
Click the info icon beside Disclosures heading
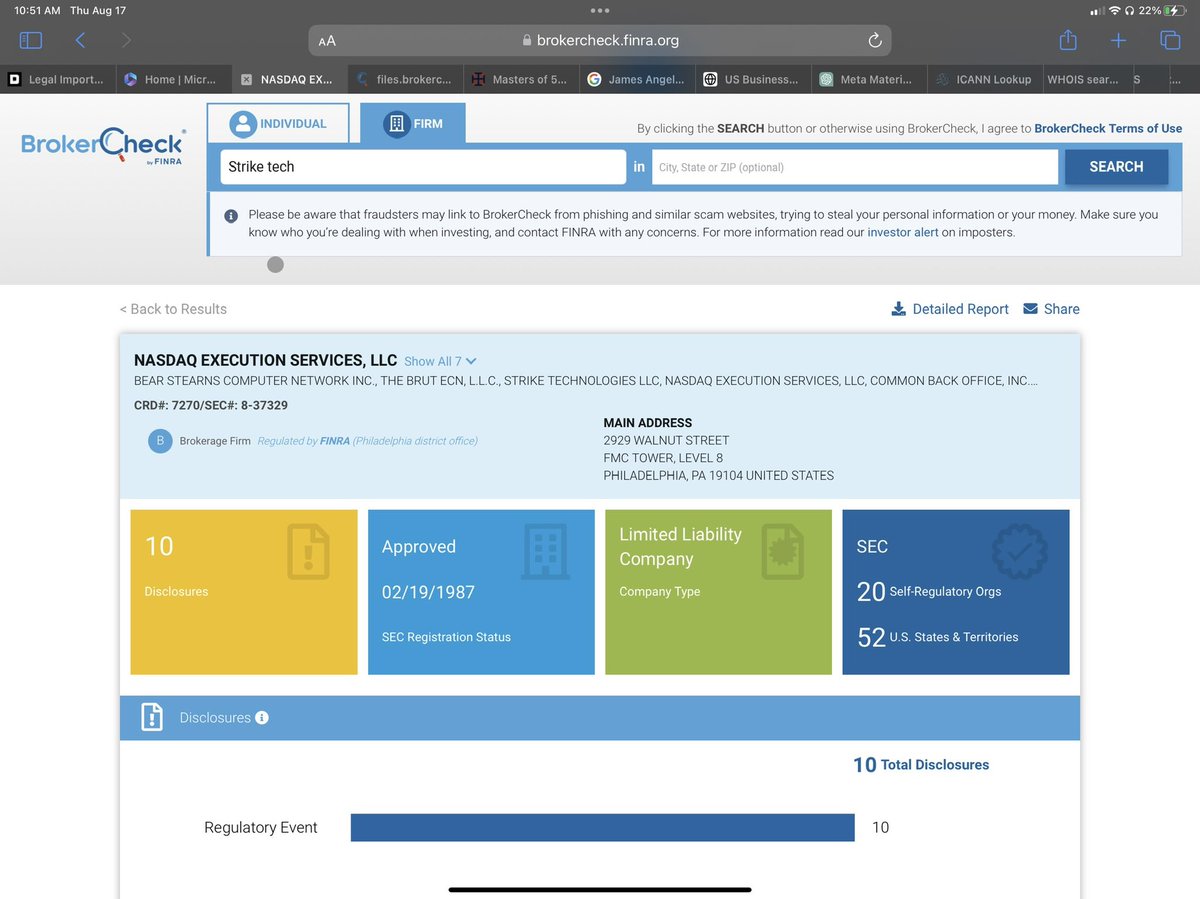click(x=262, y=718)
